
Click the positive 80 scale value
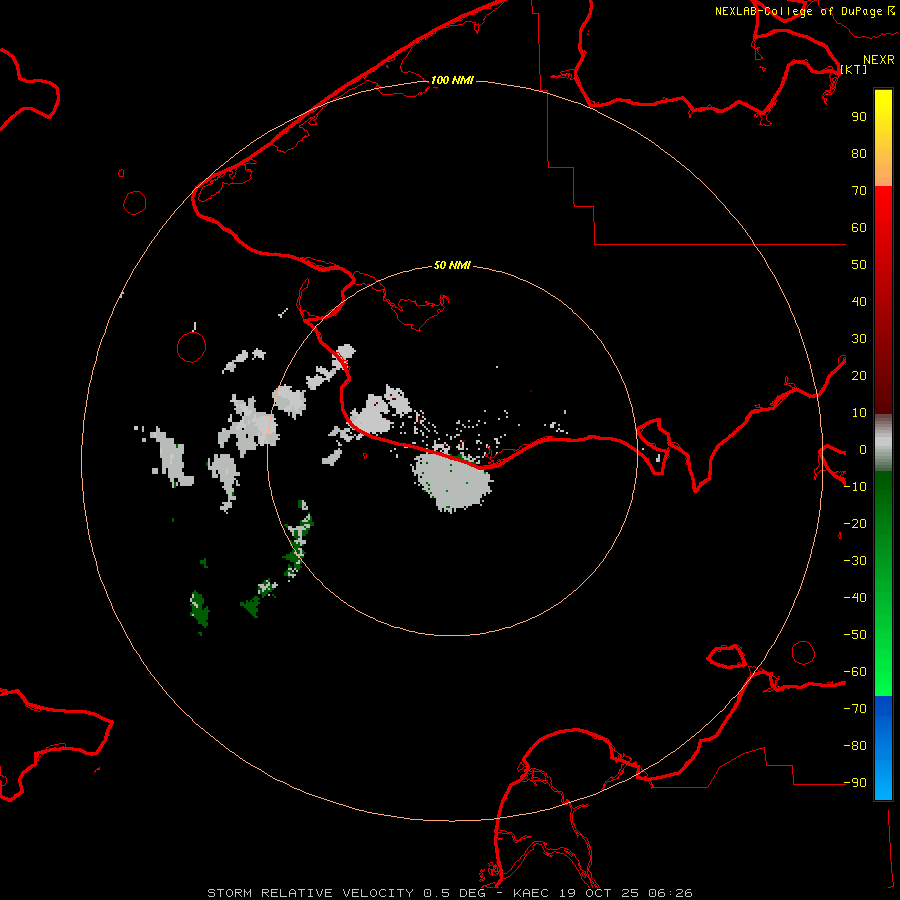click(x=859, y=153)
